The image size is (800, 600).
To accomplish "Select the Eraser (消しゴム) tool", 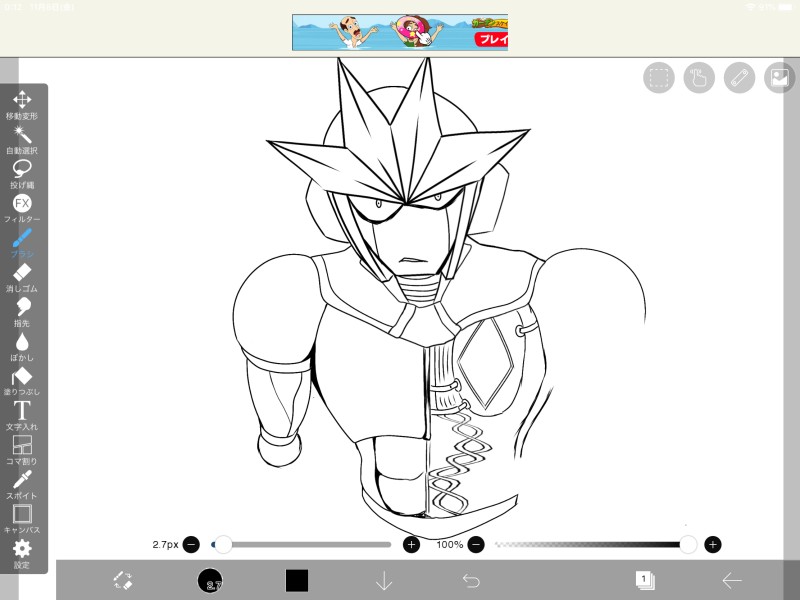I will point(22,278).
